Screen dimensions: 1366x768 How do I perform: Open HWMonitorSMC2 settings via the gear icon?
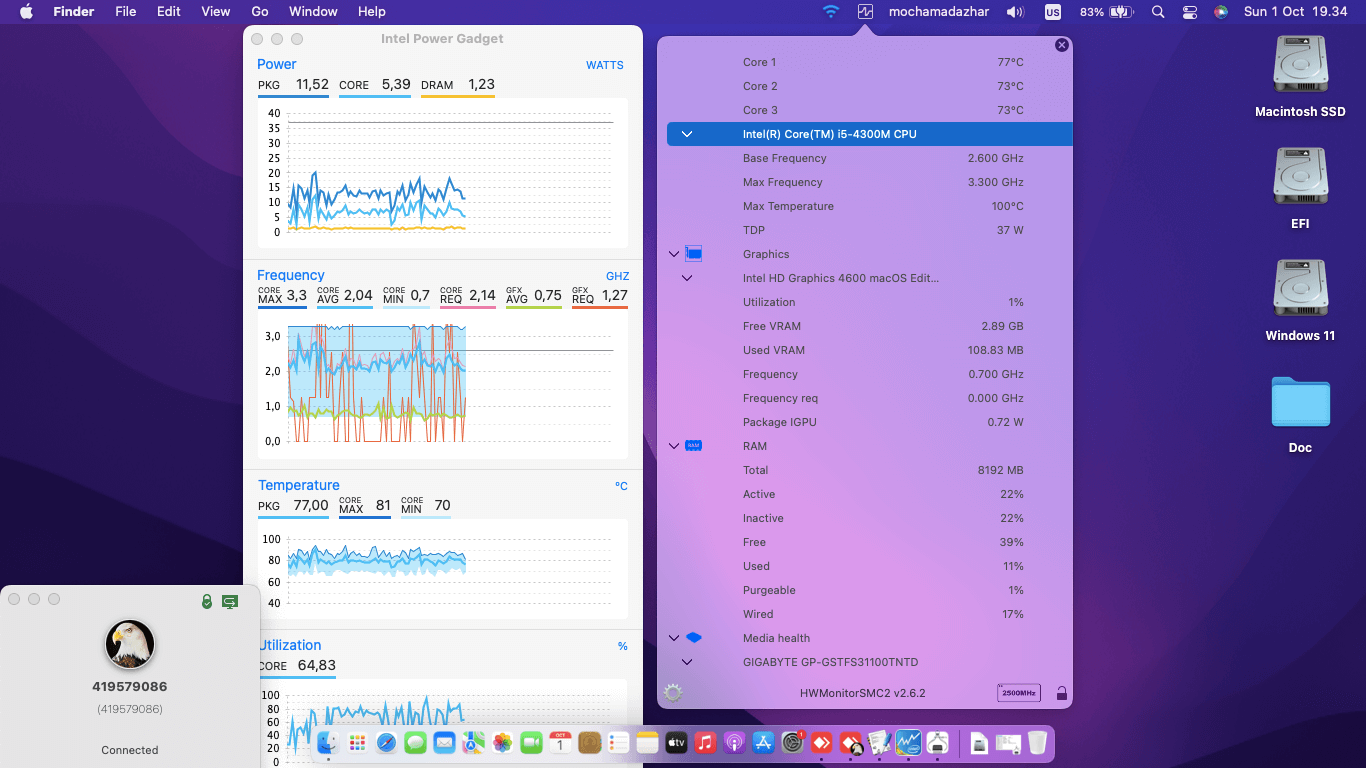coord(672,692)
